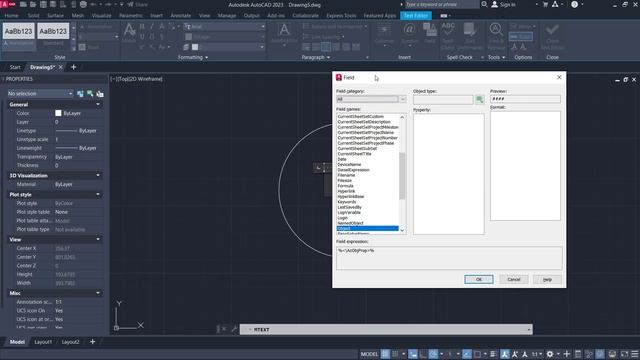Switch to the Start file tab
640x360 pixels.
coord(15,67)
